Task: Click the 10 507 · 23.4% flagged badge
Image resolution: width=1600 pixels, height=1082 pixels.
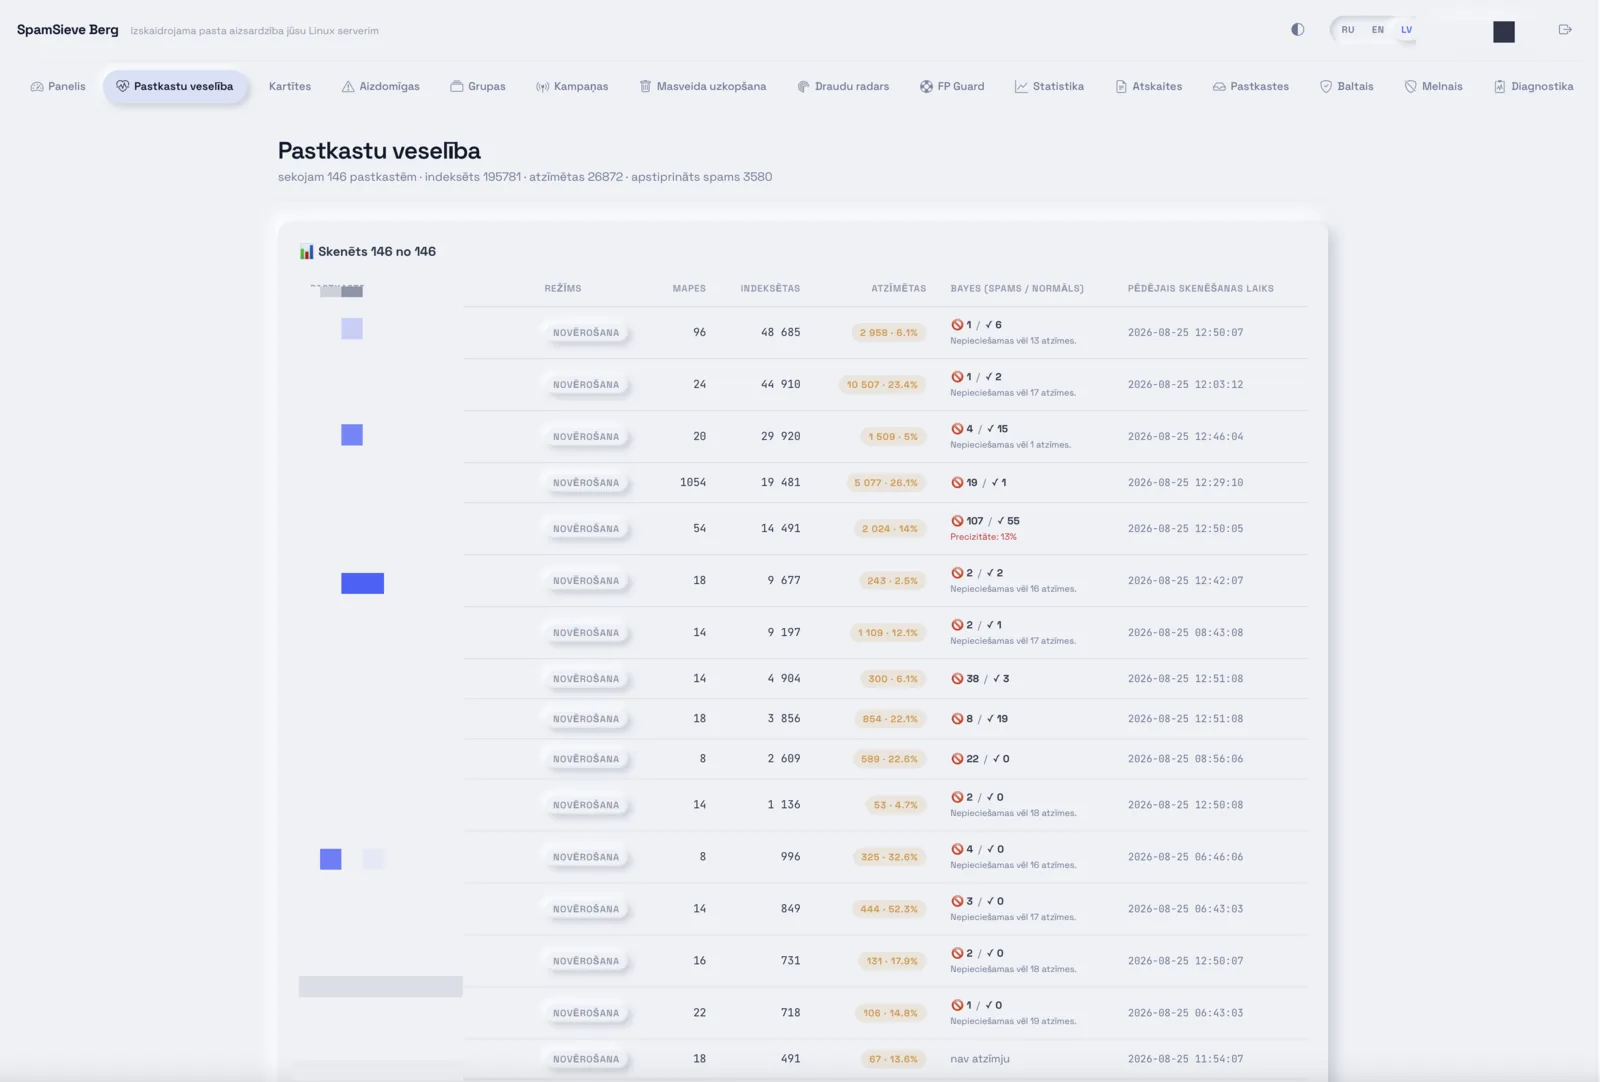Action: click(882, 385)
